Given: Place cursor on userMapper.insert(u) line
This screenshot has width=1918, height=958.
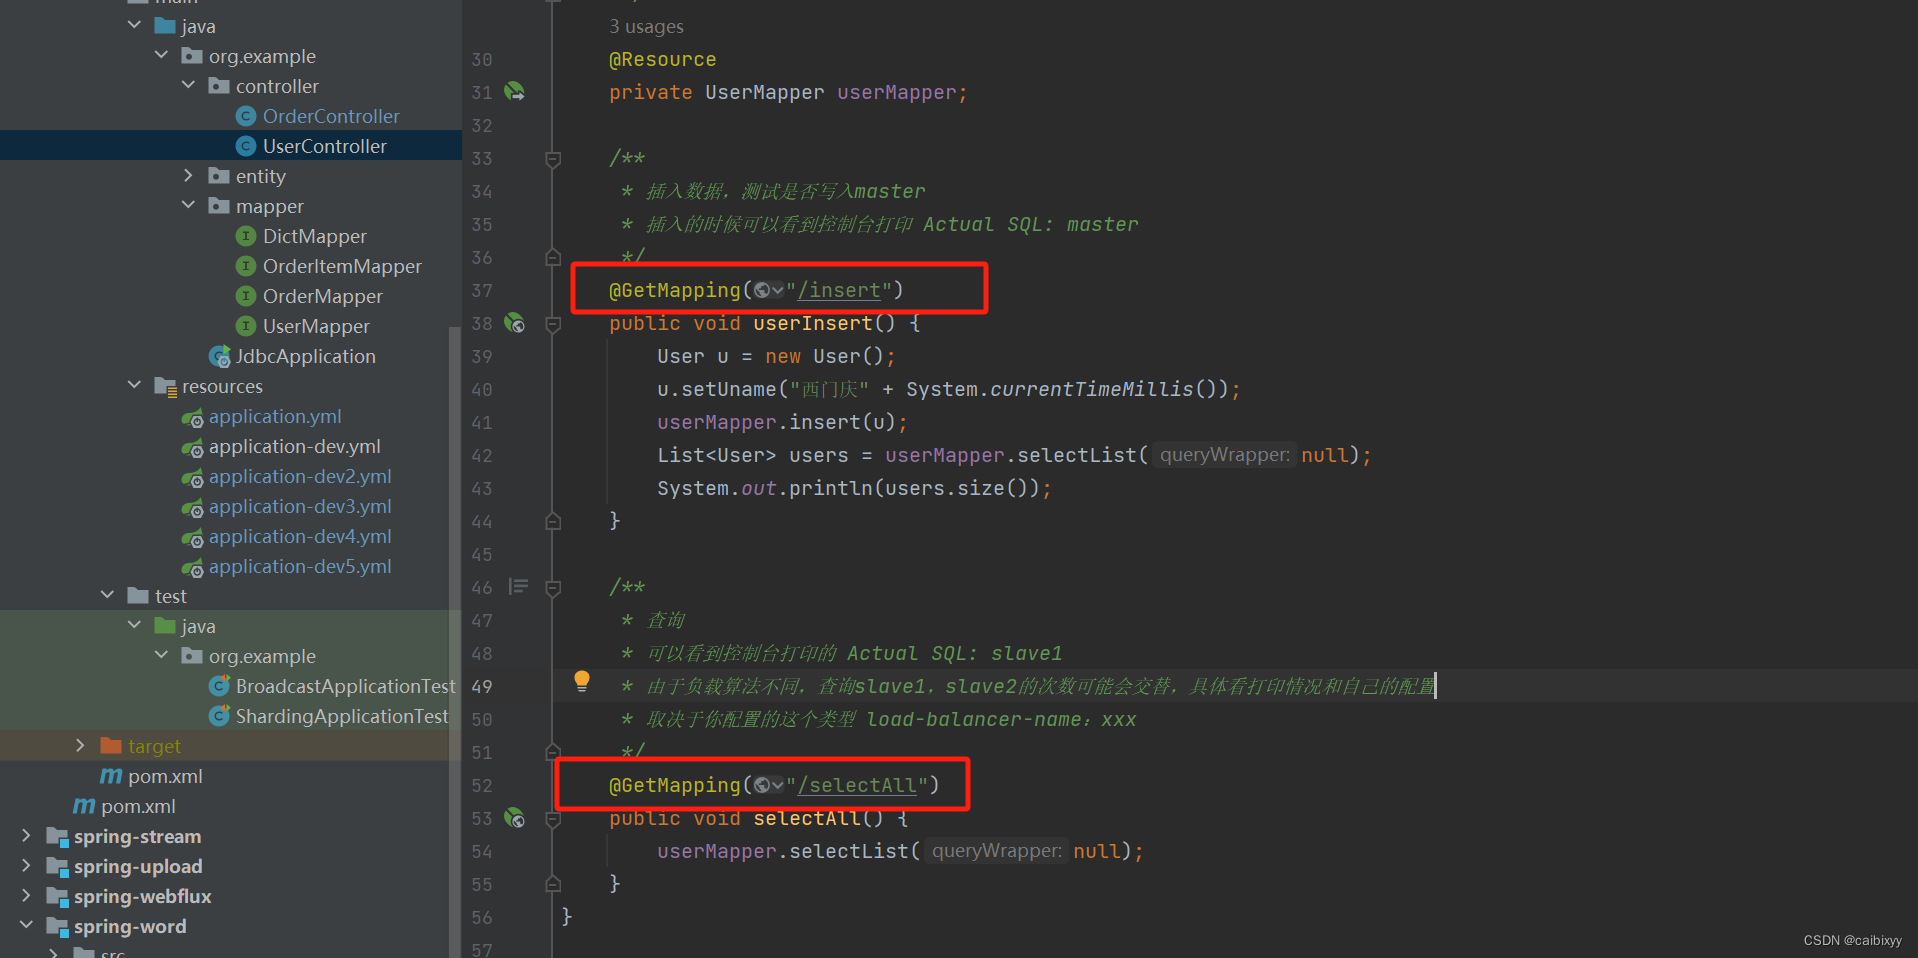Looking at the screenshot, I should 782,422.
